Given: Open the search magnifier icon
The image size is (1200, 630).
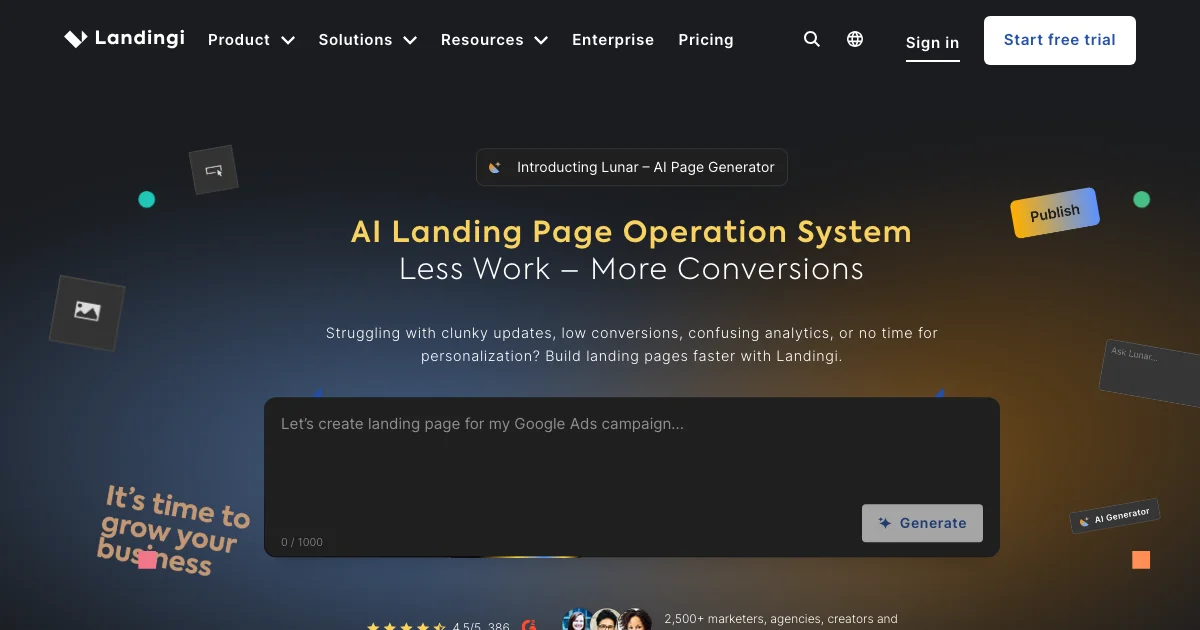Looking at the screenshot, I should pos(812,39).
